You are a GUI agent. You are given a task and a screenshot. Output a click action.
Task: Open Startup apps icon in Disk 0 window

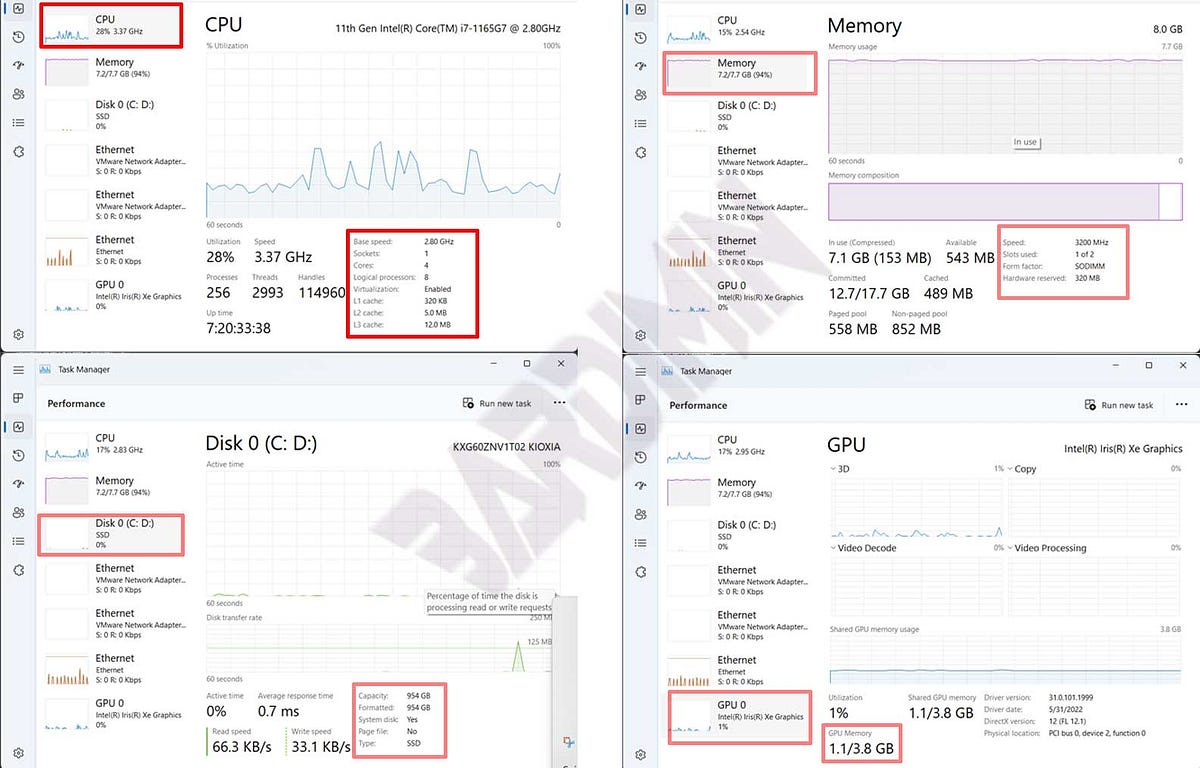pyautogui.click(x=18, y=484)
